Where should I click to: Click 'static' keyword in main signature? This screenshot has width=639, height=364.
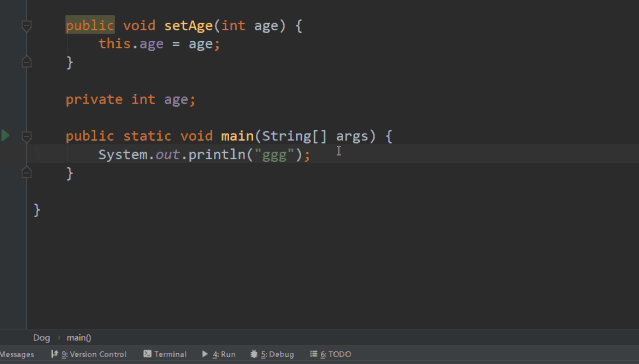[x=147, y=136]
